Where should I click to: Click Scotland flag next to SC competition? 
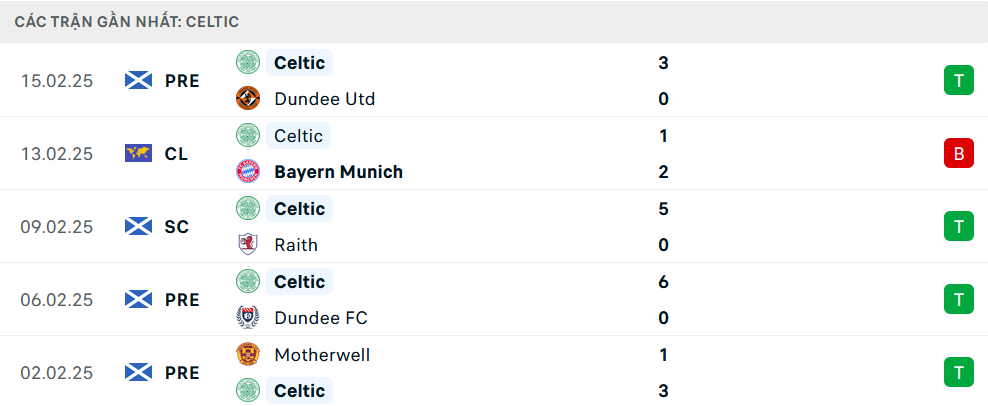pos(138,227)
